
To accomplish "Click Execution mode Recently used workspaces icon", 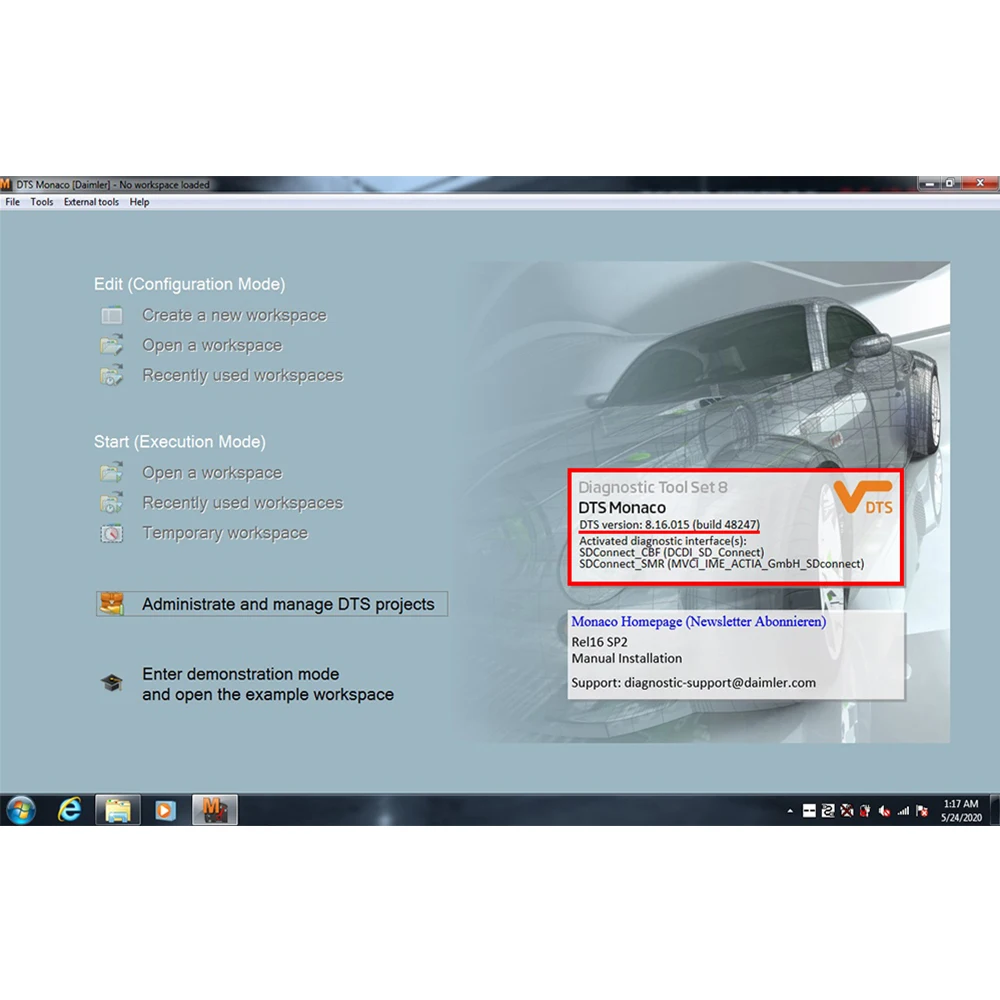I will 112,503.
